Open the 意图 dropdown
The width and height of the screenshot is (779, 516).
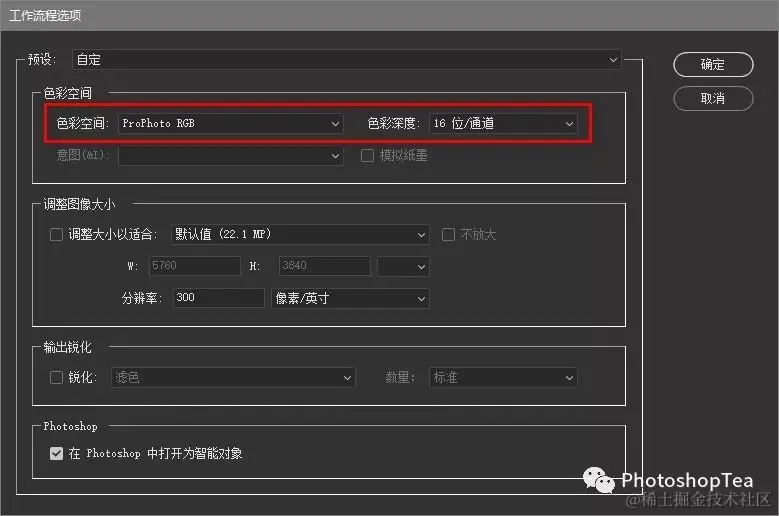click(x=231, y=155)
